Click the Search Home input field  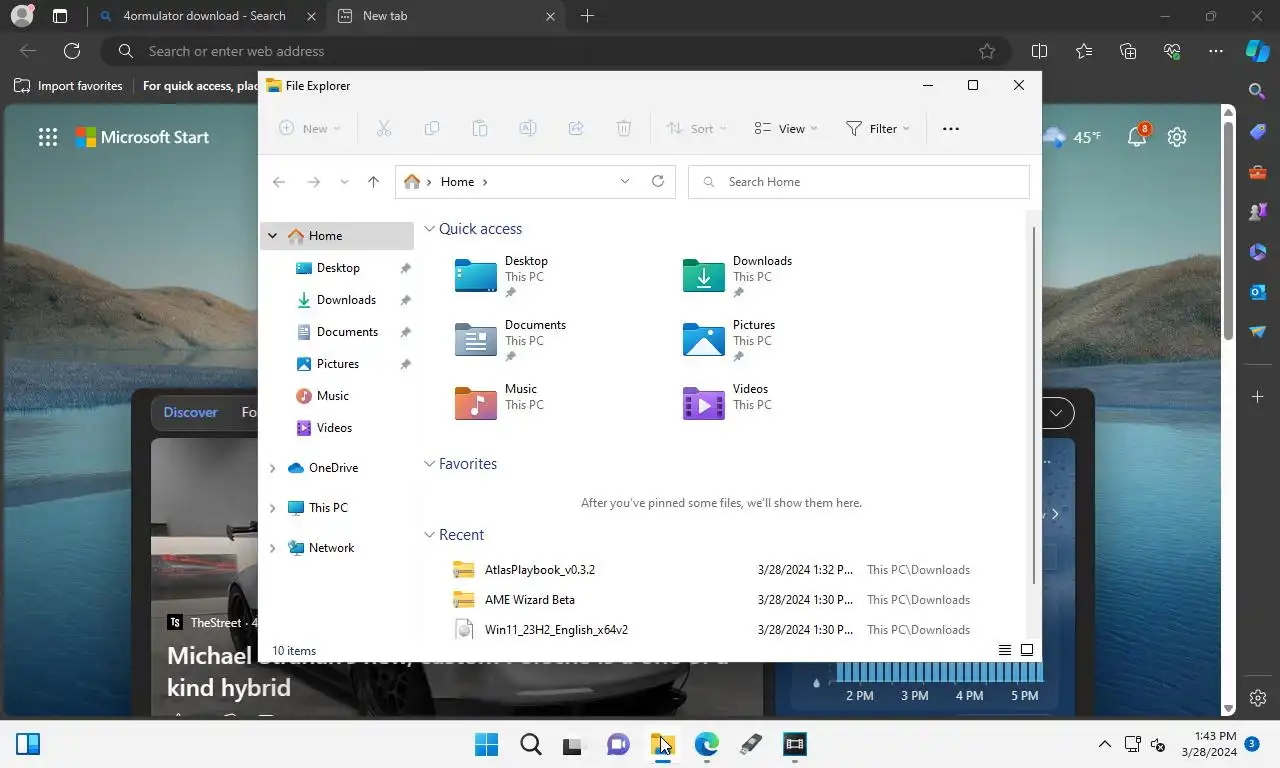(859, 182)
